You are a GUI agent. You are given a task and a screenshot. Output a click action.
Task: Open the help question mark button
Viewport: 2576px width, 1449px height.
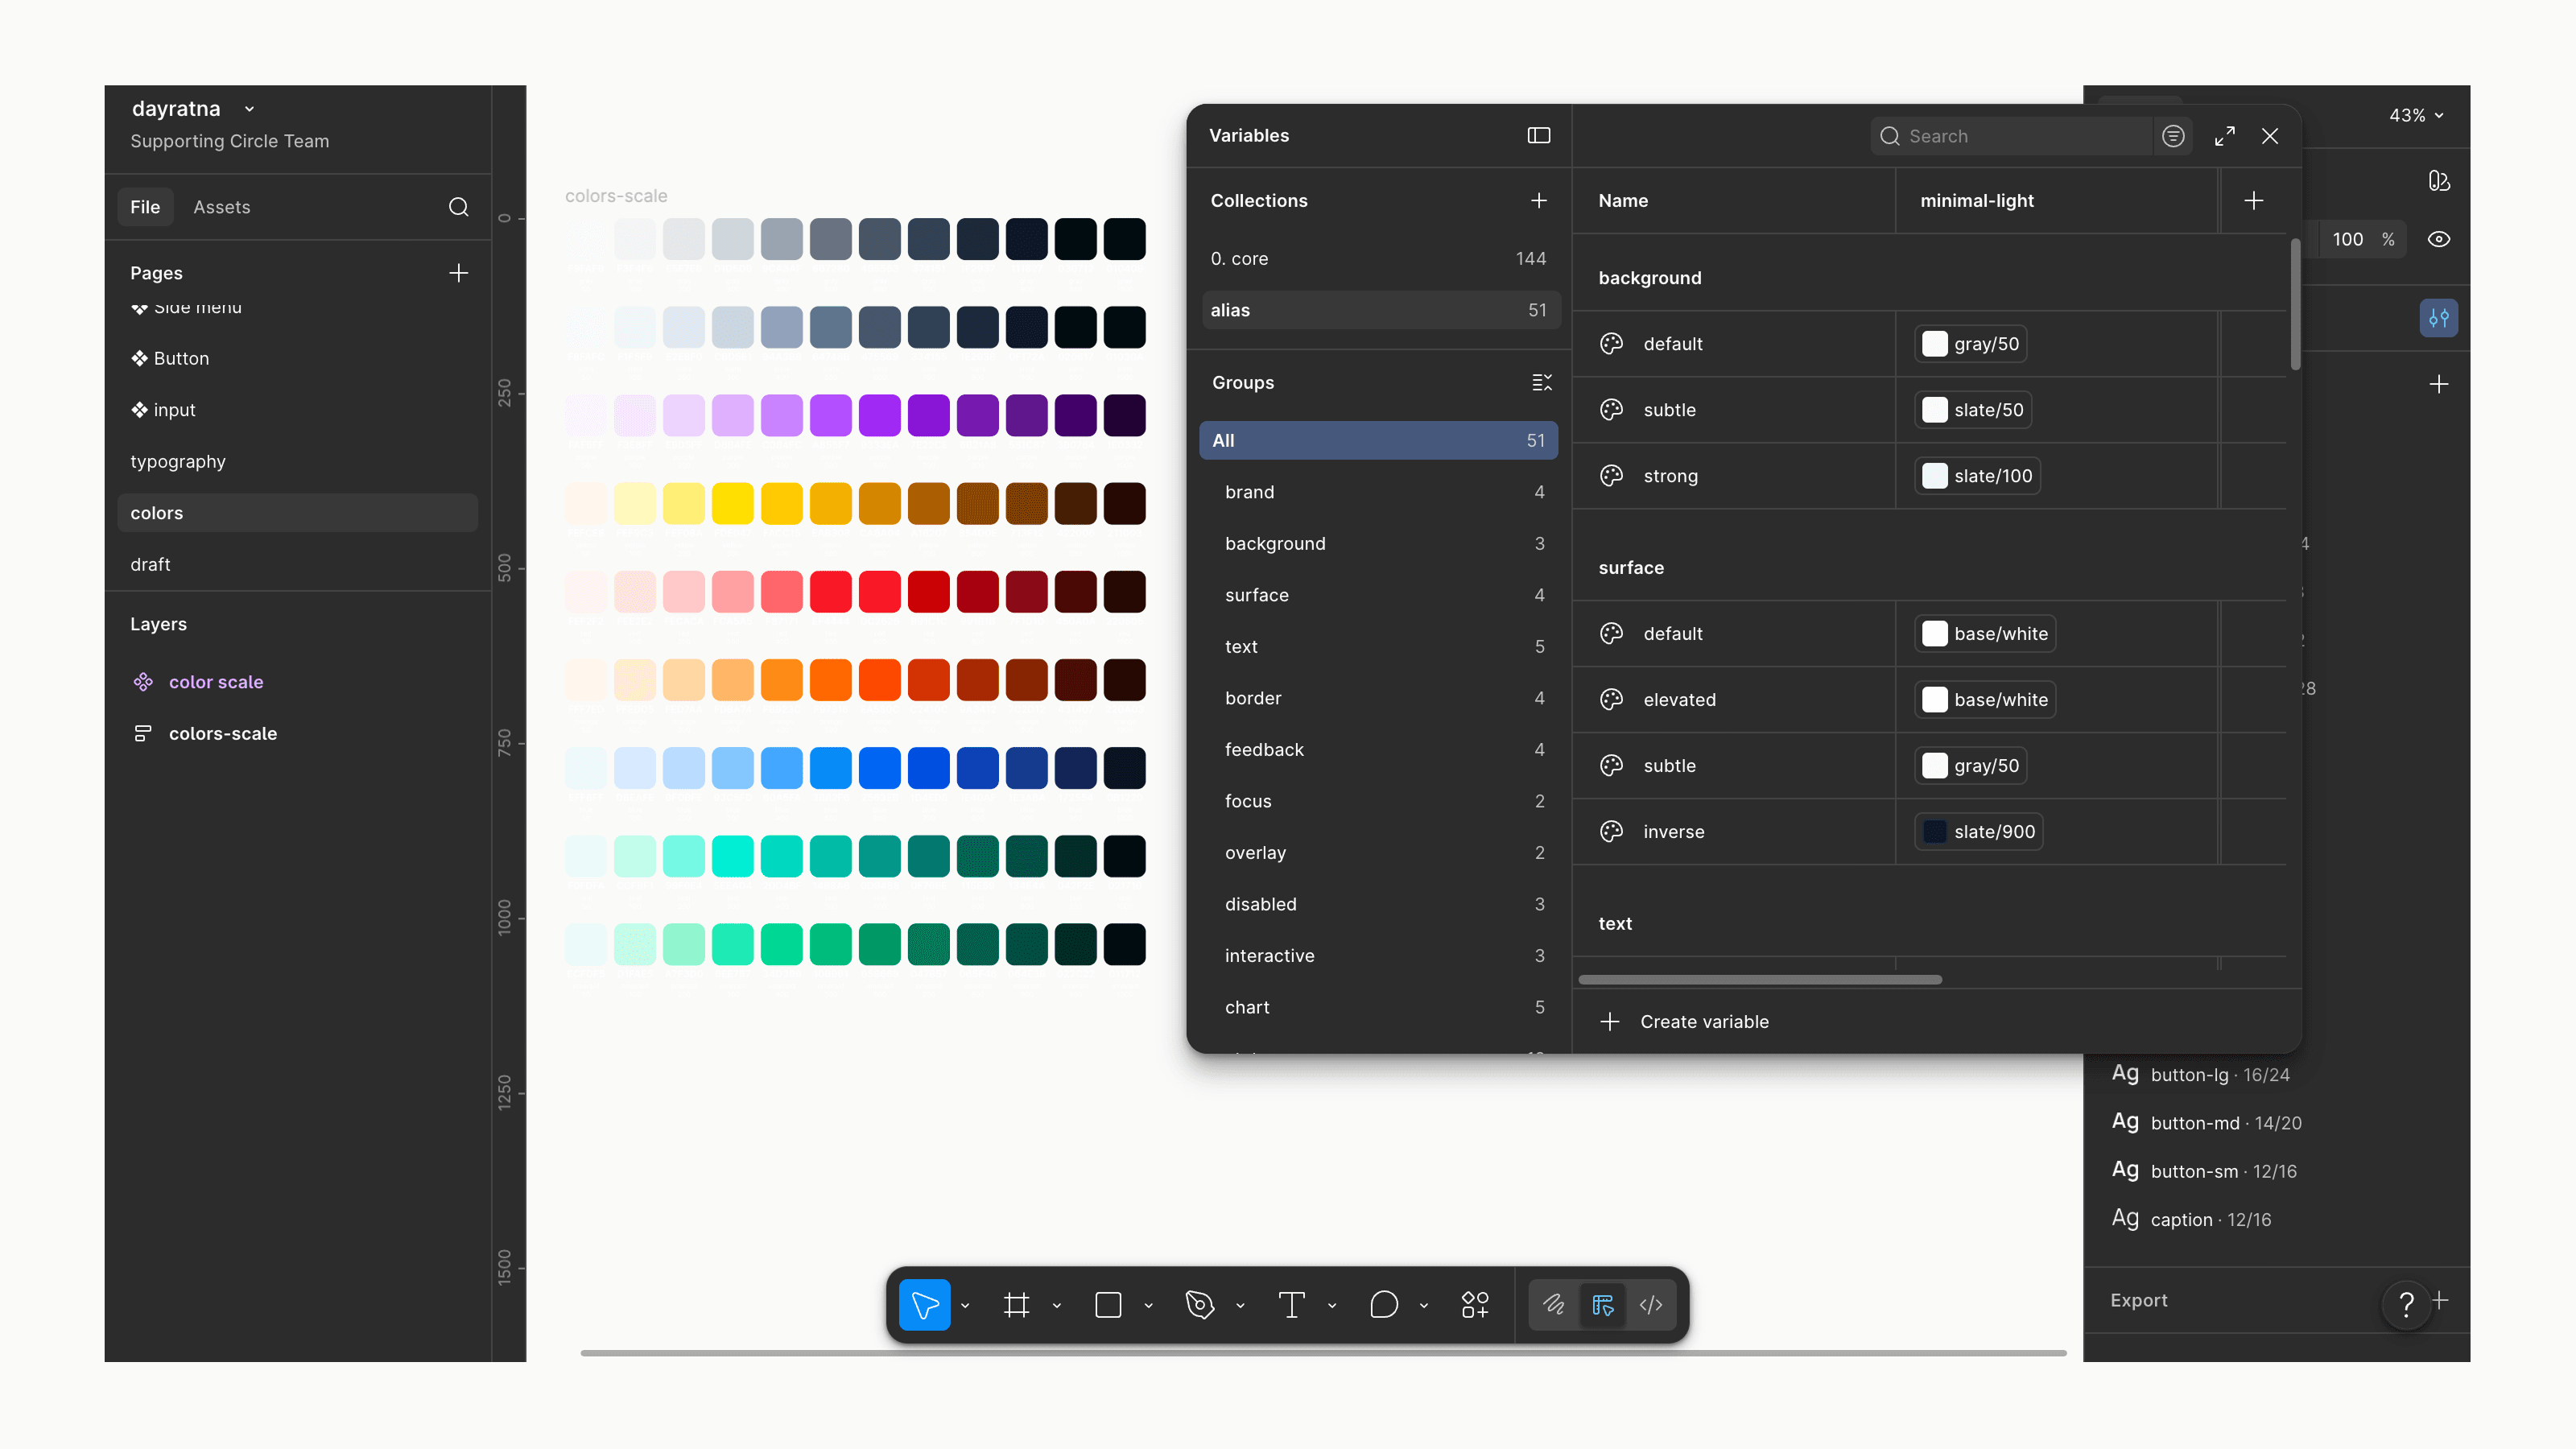[x=2406, y=1304]
